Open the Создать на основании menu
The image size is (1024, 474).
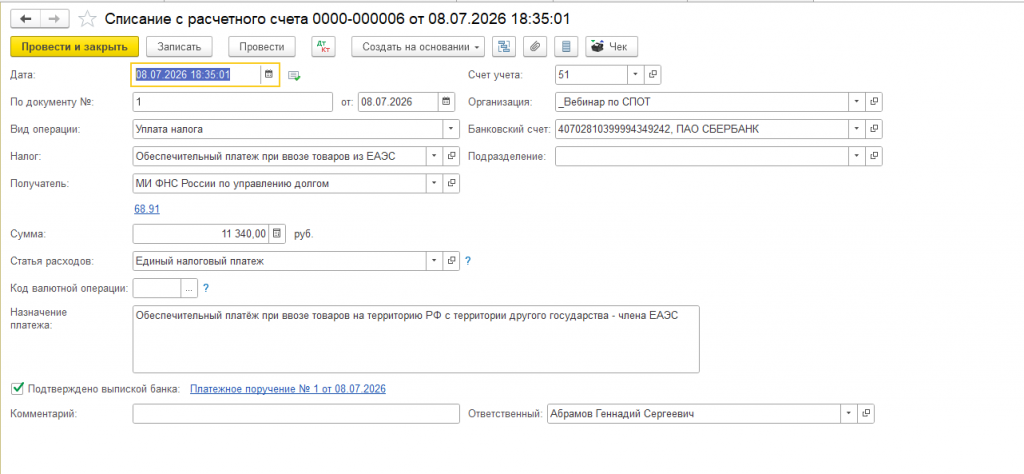(x=418, y=46)
